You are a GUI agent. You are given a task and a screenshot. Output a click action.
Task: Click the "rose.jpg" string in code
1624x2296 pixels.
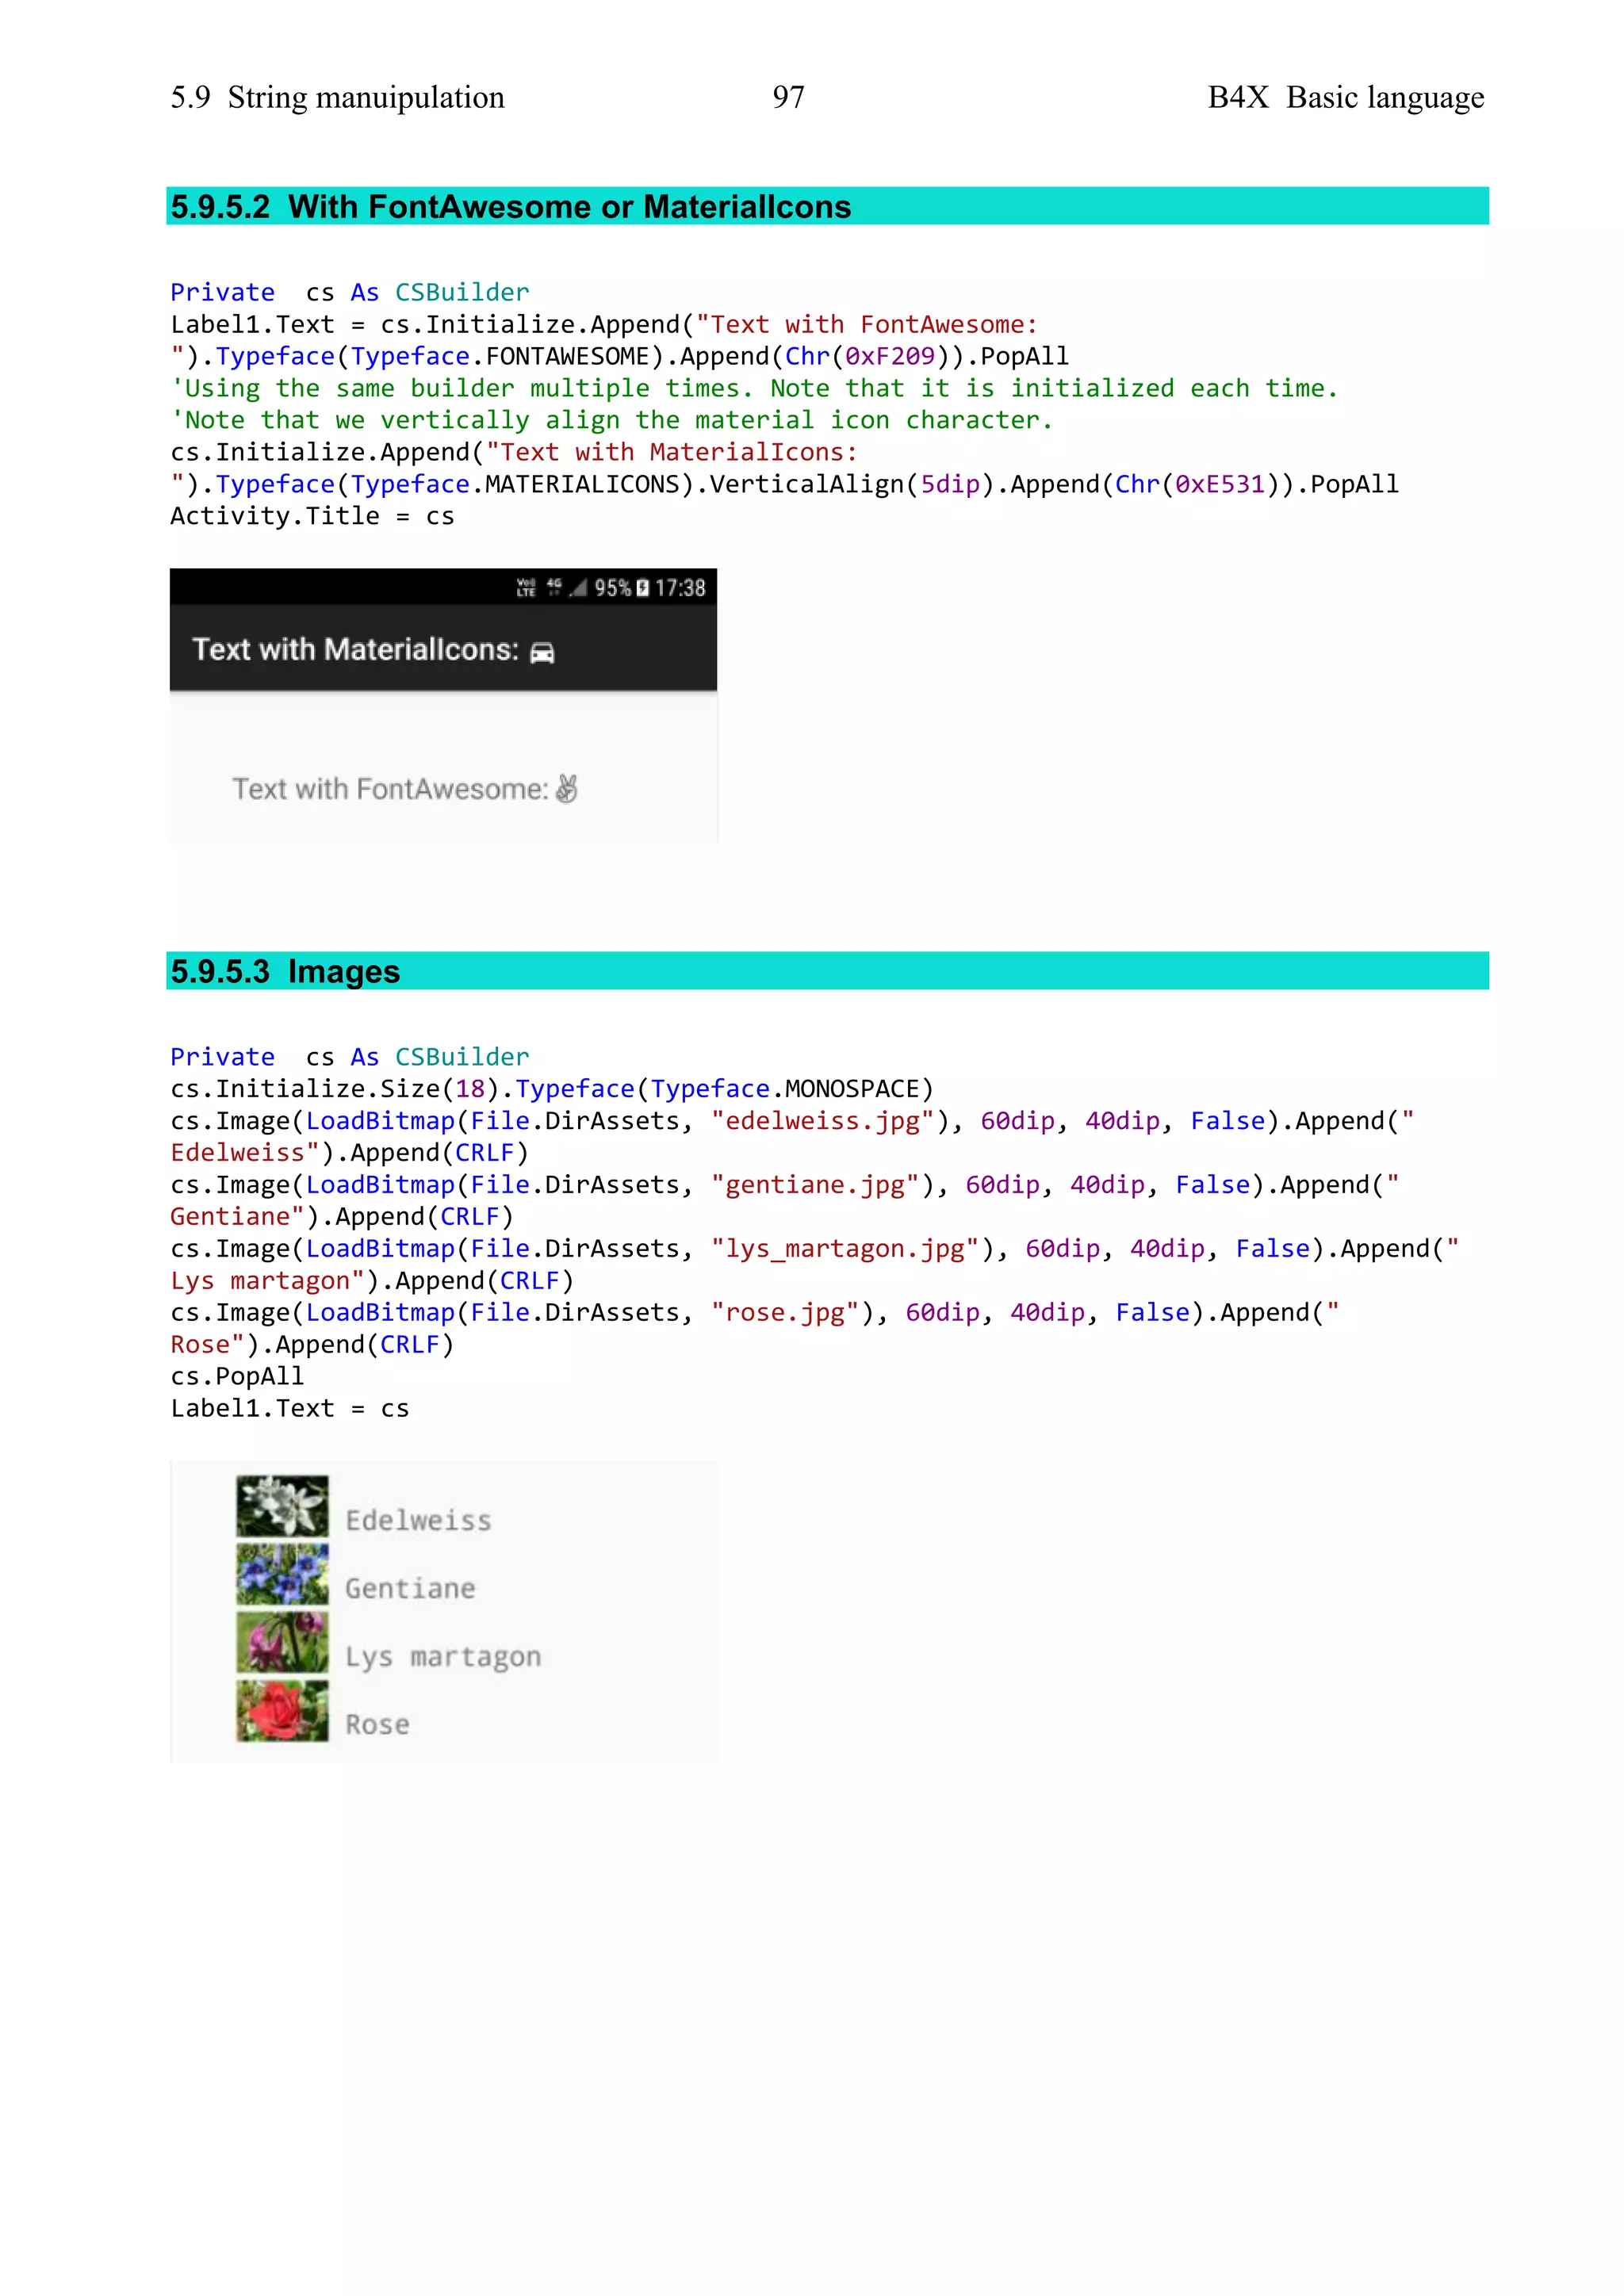click(x=785, y=1313)
